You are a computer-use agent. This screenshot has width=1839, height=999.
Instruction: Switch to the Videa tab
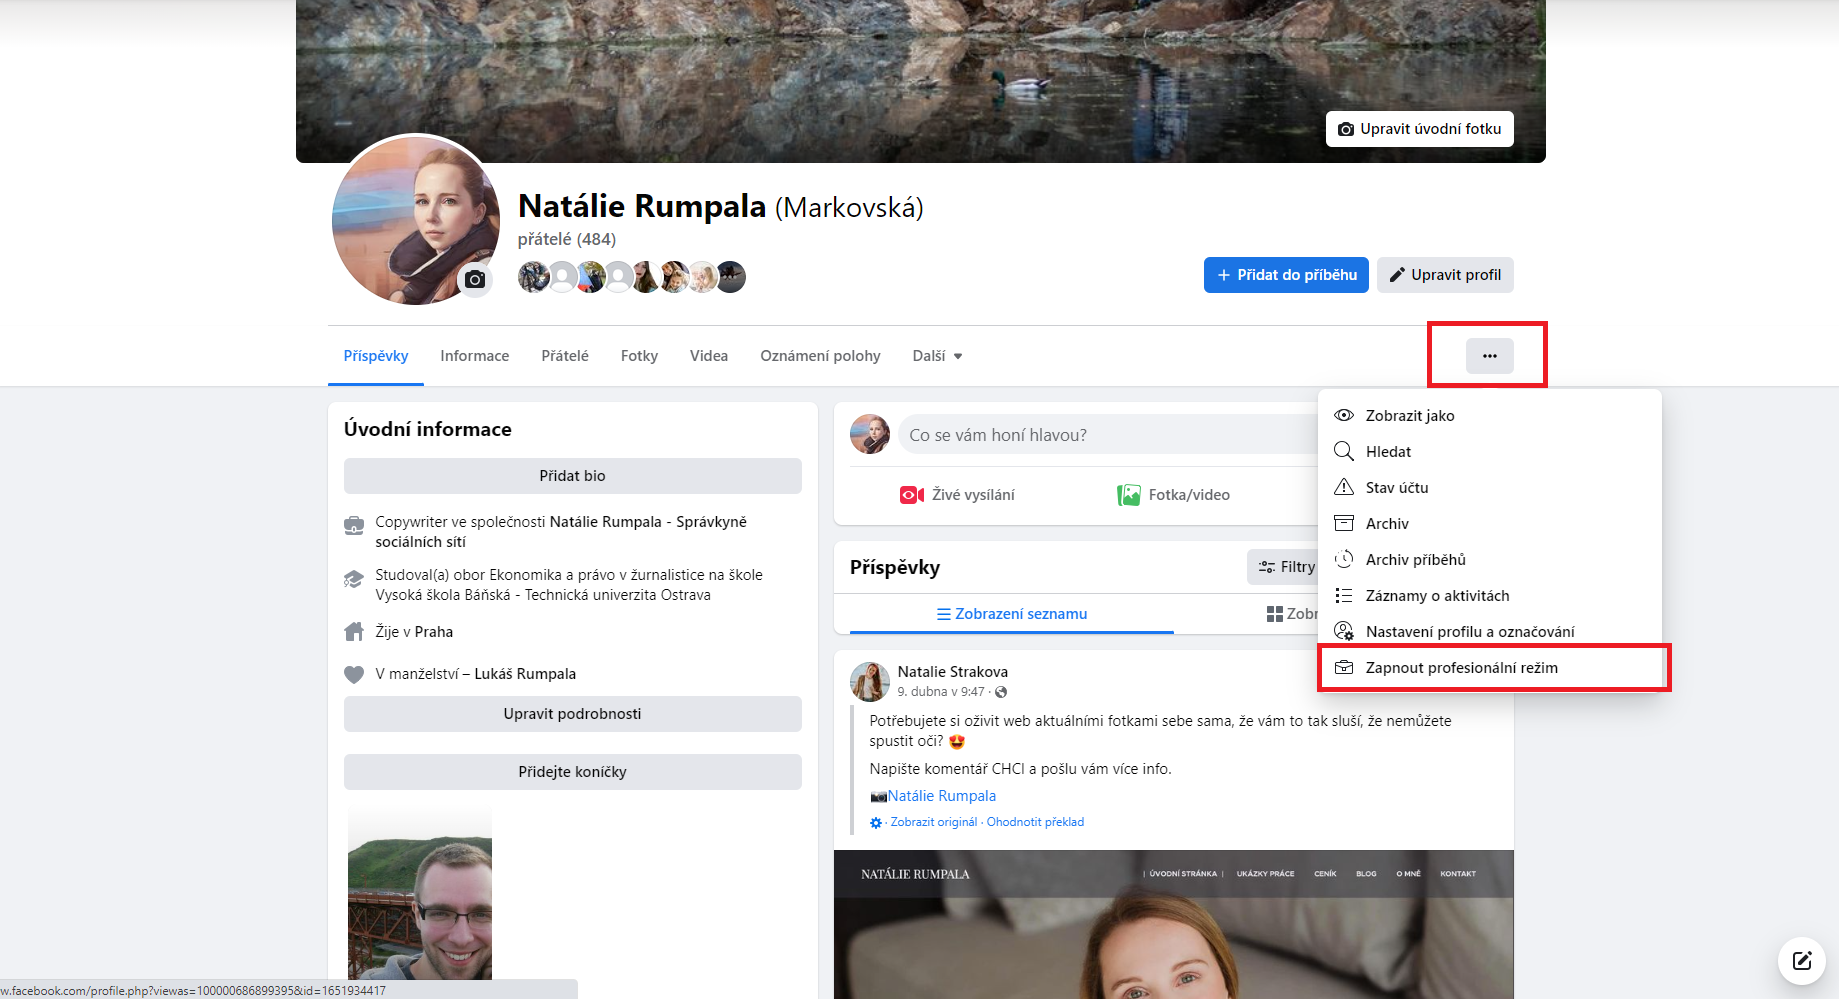pyautogui.click(x=709, y=356)
